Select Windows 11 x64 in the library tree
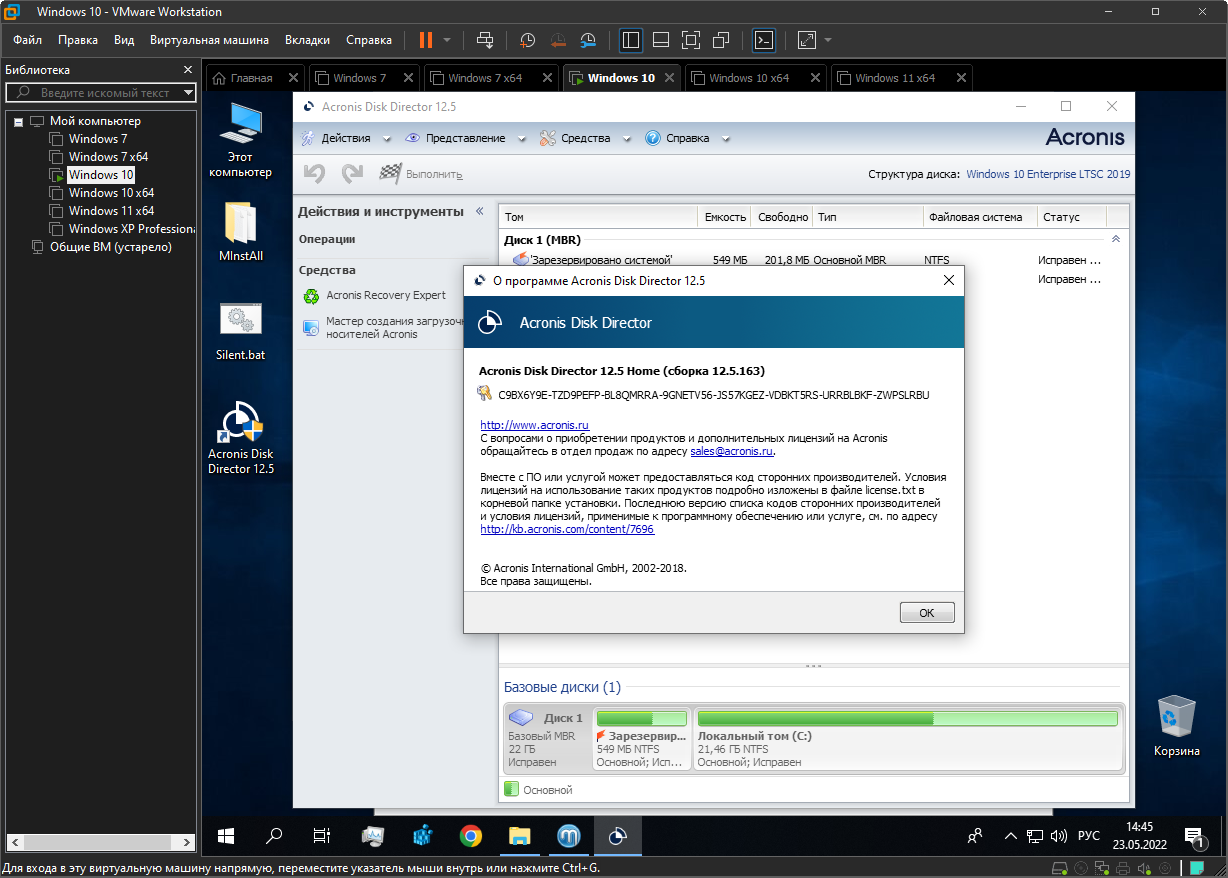The width and height of the screenshot is (1228, 878). [x=111, y=211]
